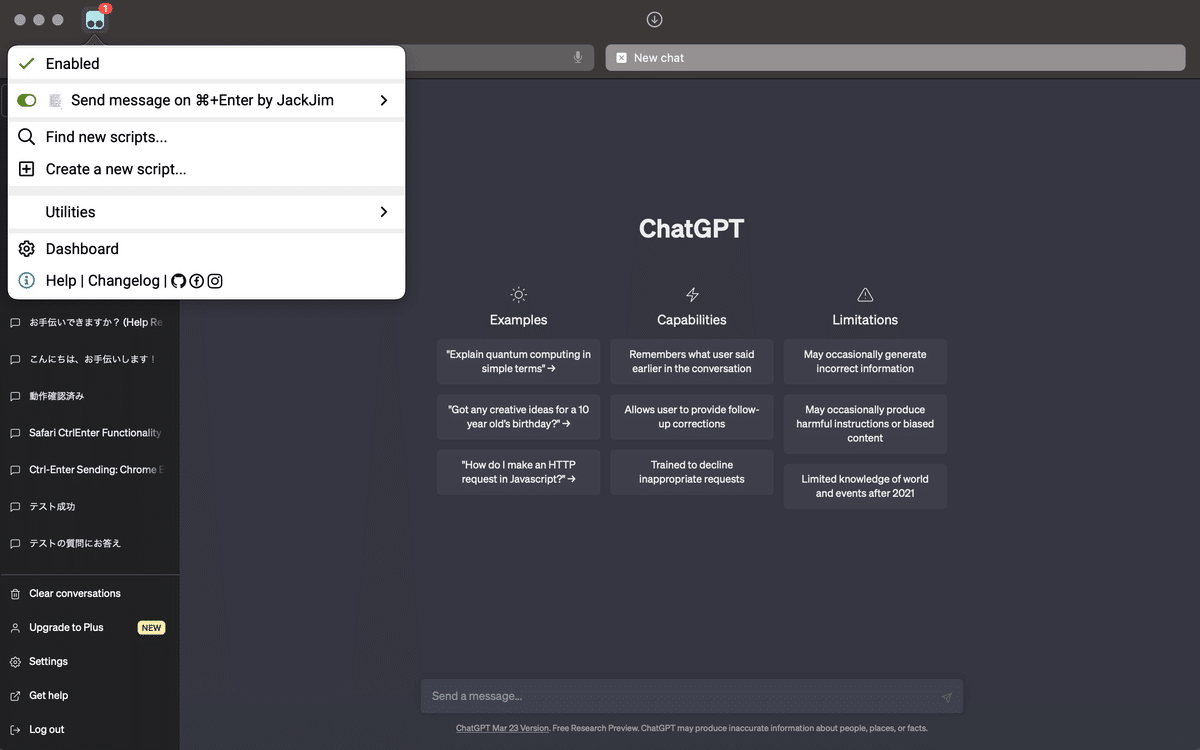Open the Changelog link
Screen dimensions: 1200x750
click(x=124, y=281)
